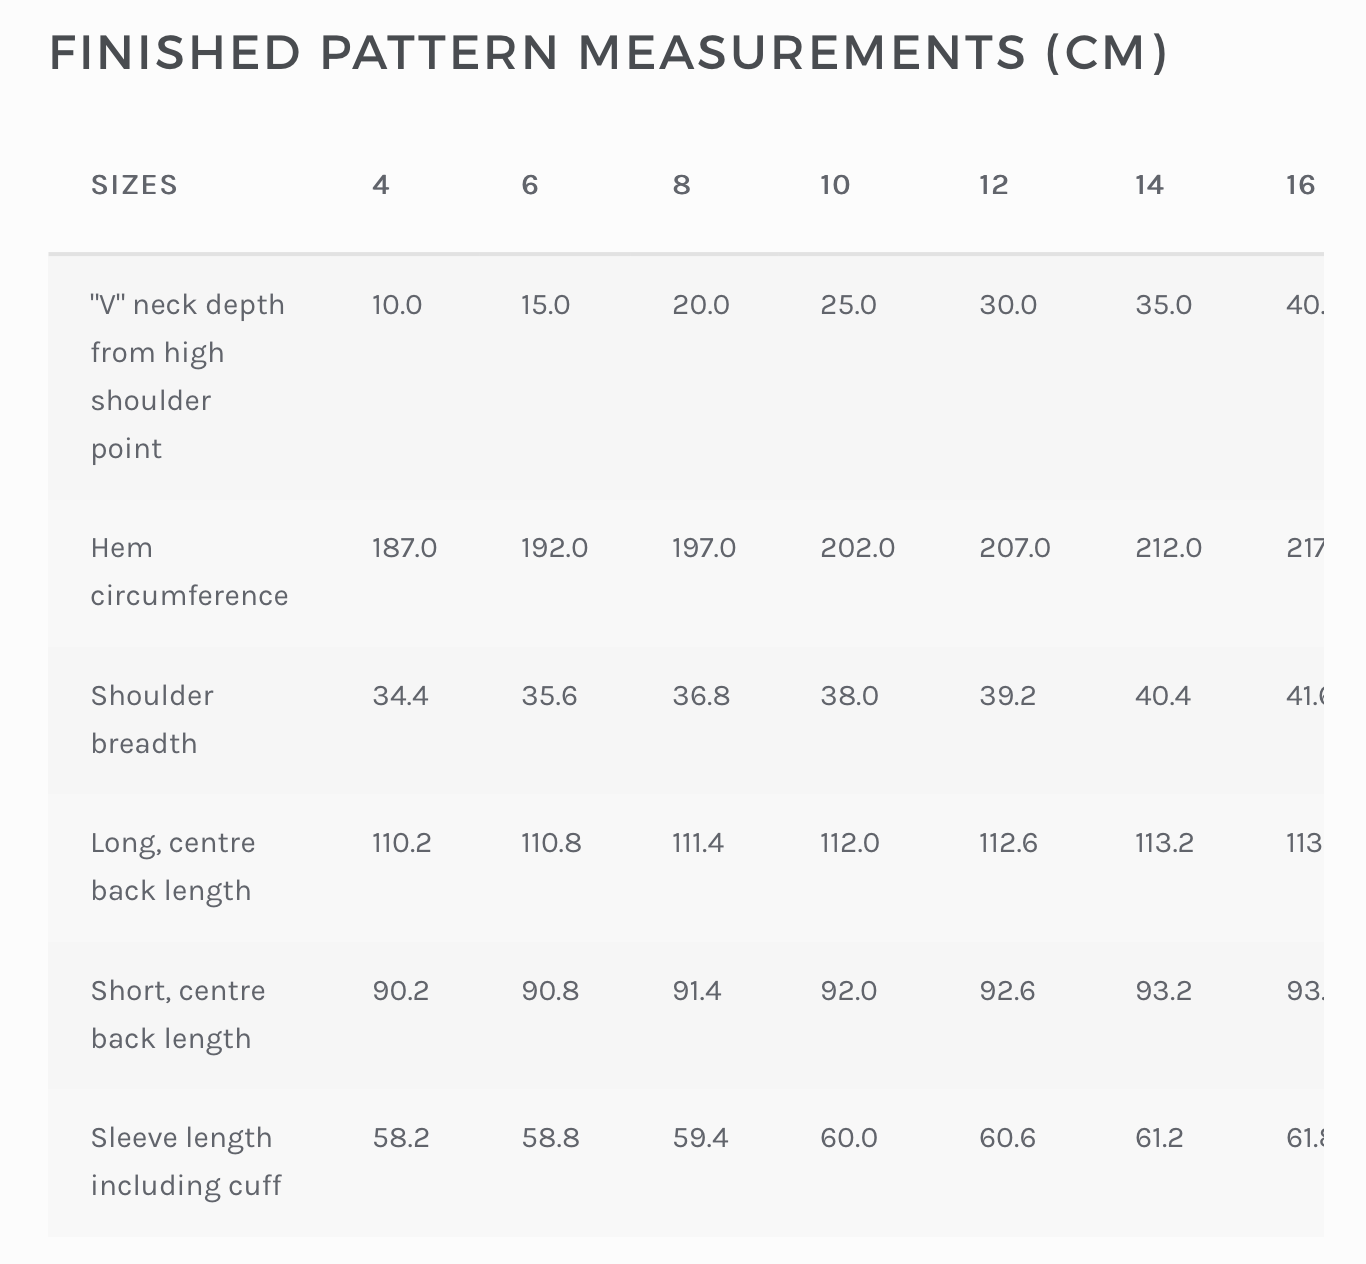Click the 38.0 shoulder breadth value

850,696
